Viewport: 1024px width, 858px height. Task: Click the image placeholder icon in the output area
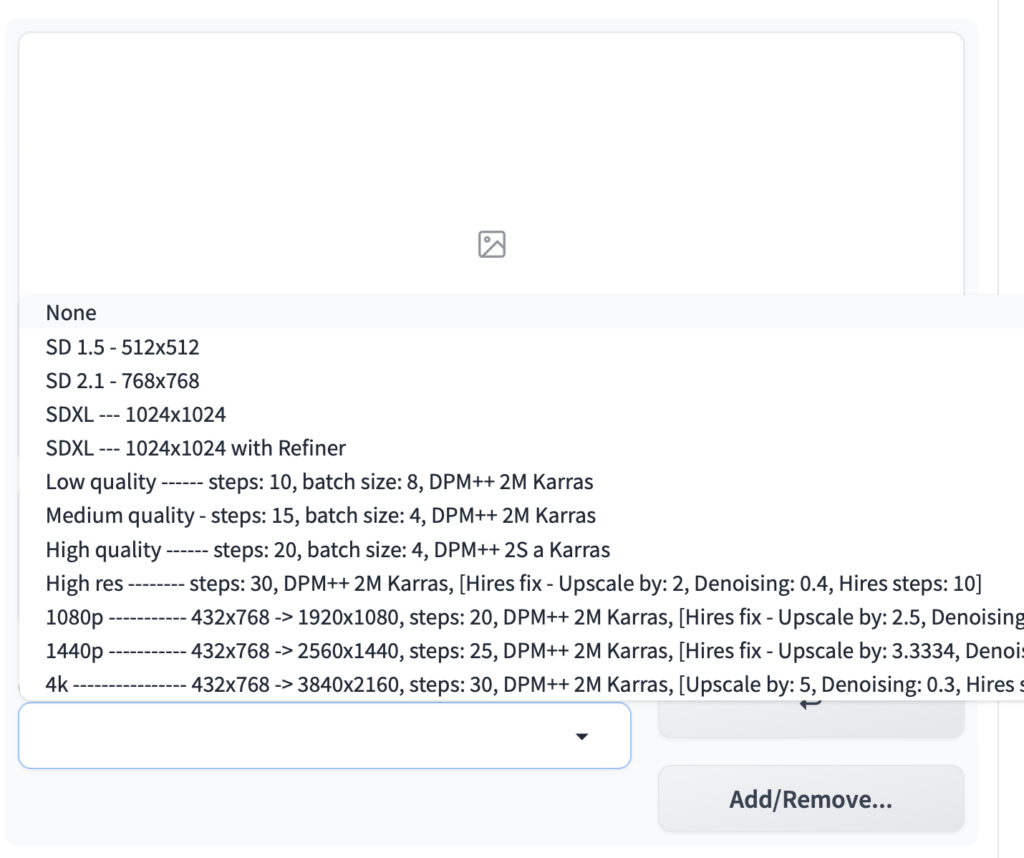pos(492,244)
